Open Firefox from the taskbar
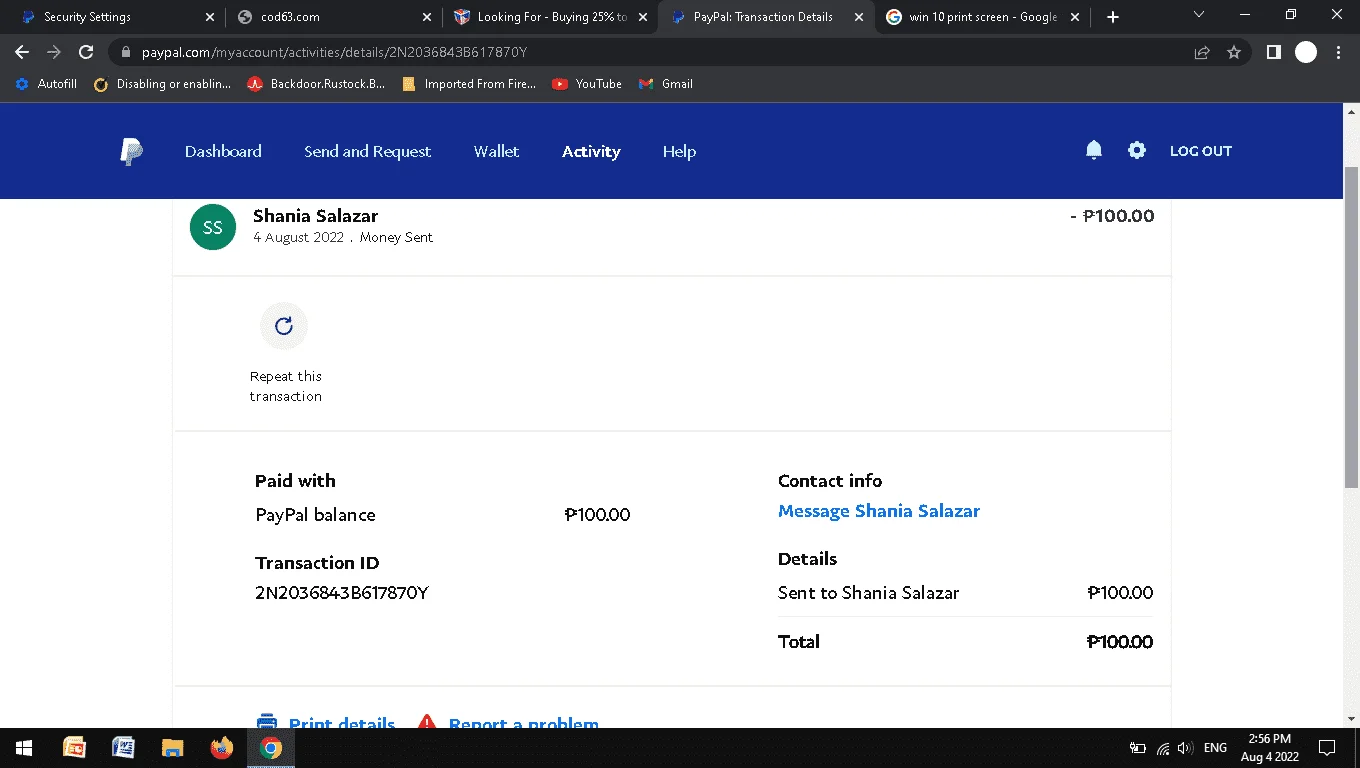The image size is (1360, 768). coord(222,748)
